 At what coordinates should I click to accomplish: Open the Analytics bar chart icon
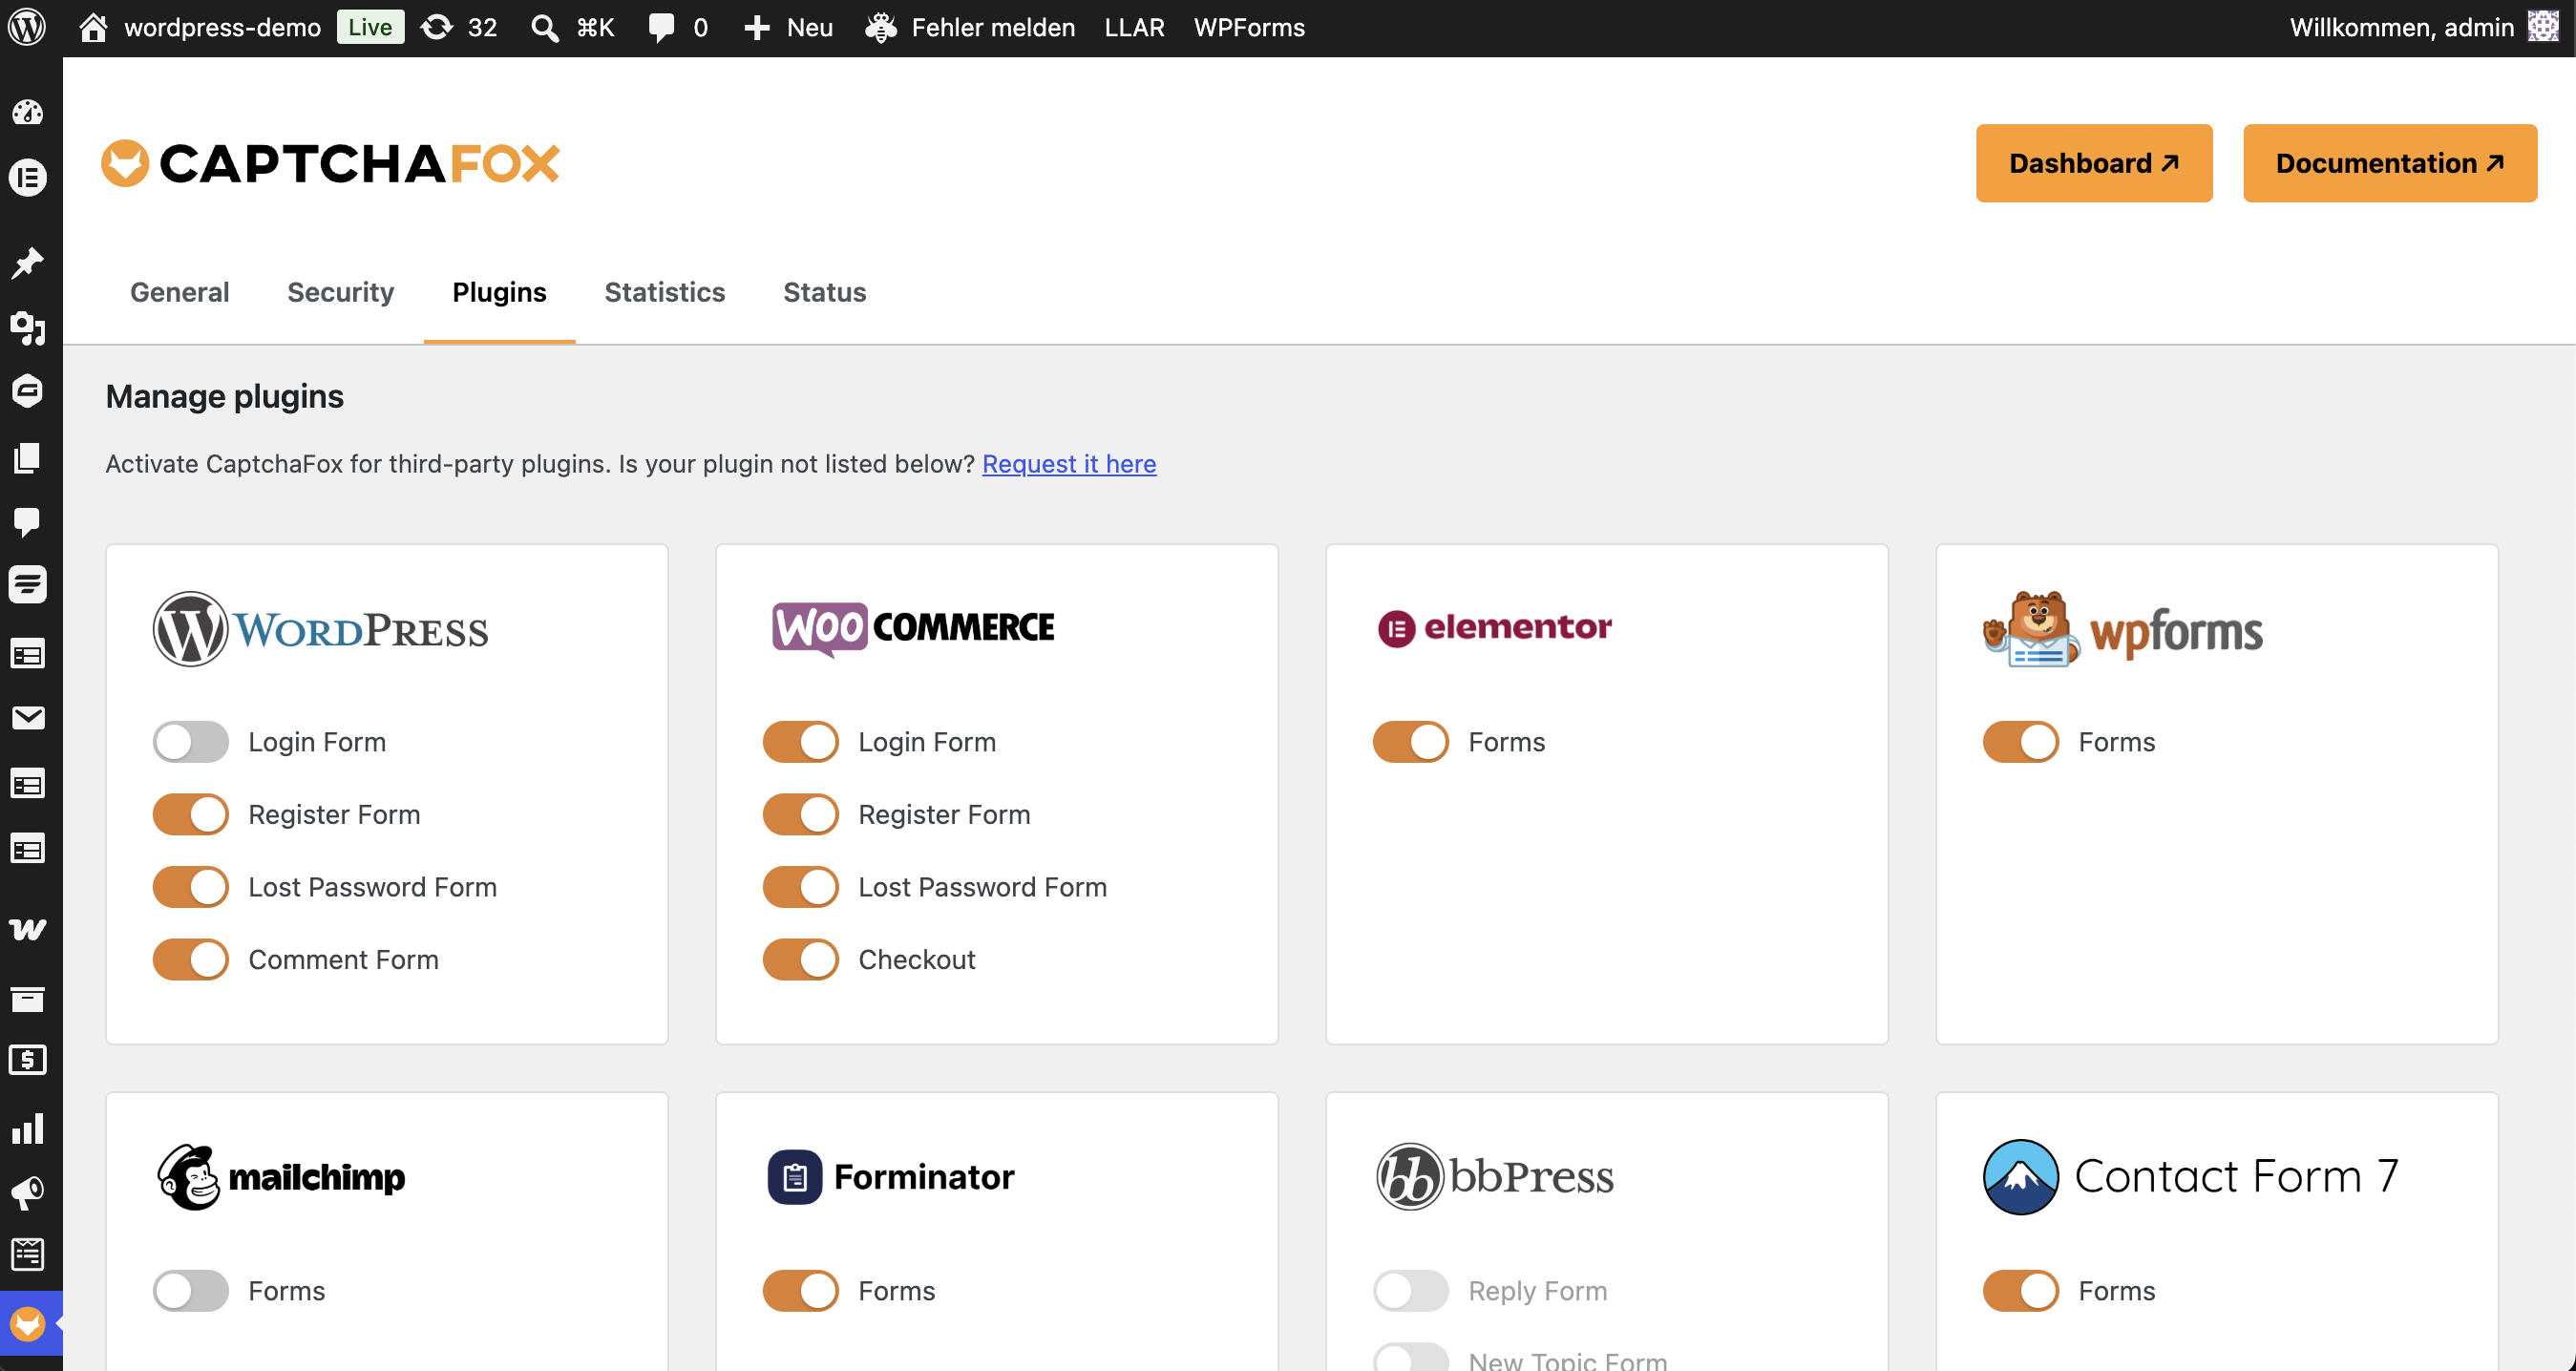[28, 1128]
